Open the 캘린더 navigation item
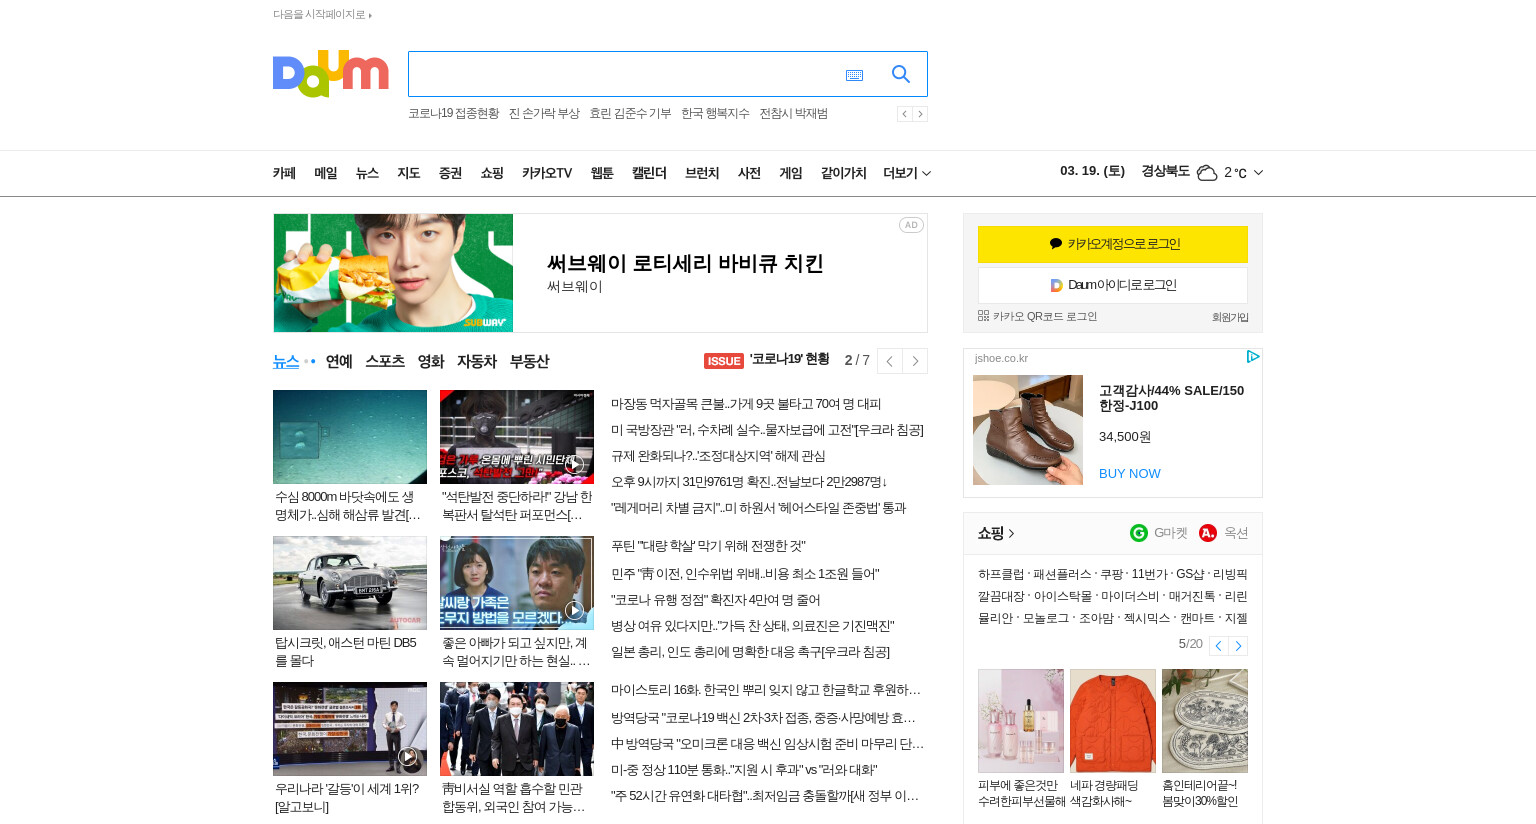Image resolution: width=1536 pixels, height=824 pixels. tap(649, 173)
